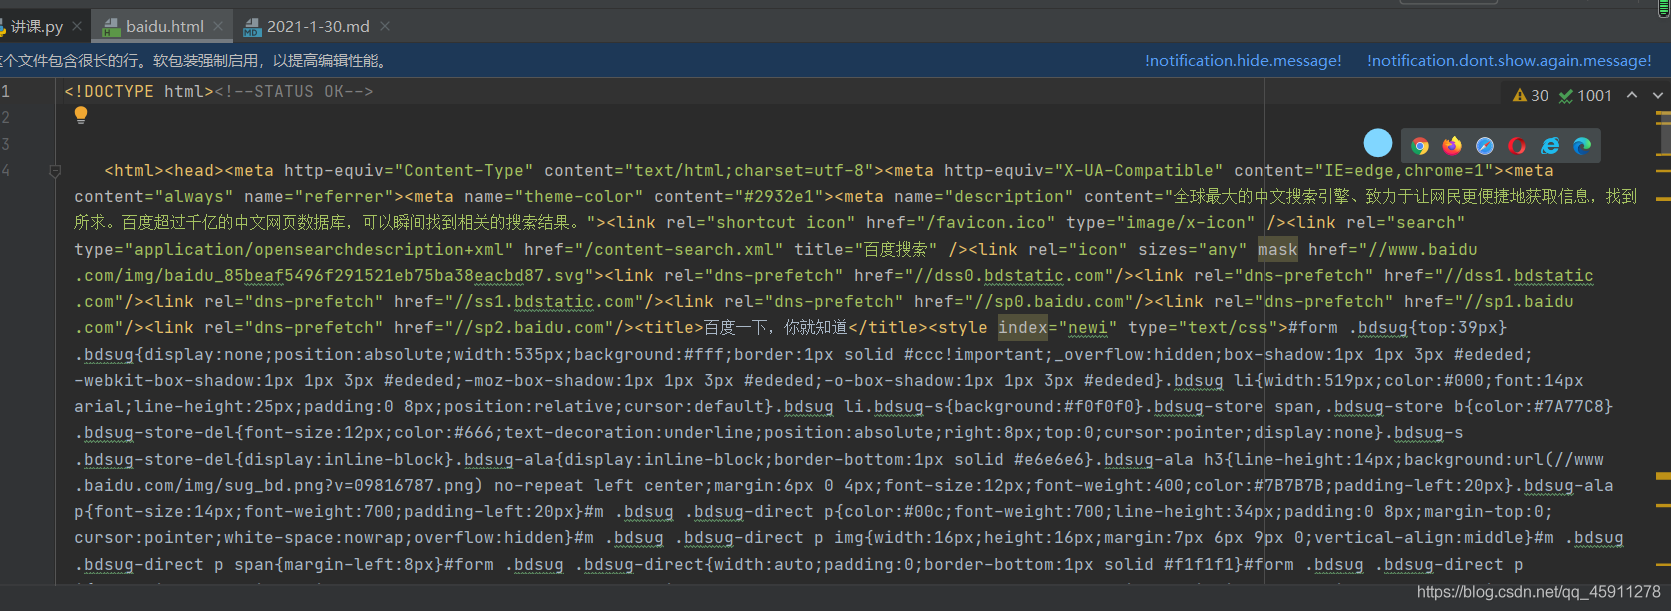Click line number 1 in gutter
1671x611 pixels.
[5, 91]
